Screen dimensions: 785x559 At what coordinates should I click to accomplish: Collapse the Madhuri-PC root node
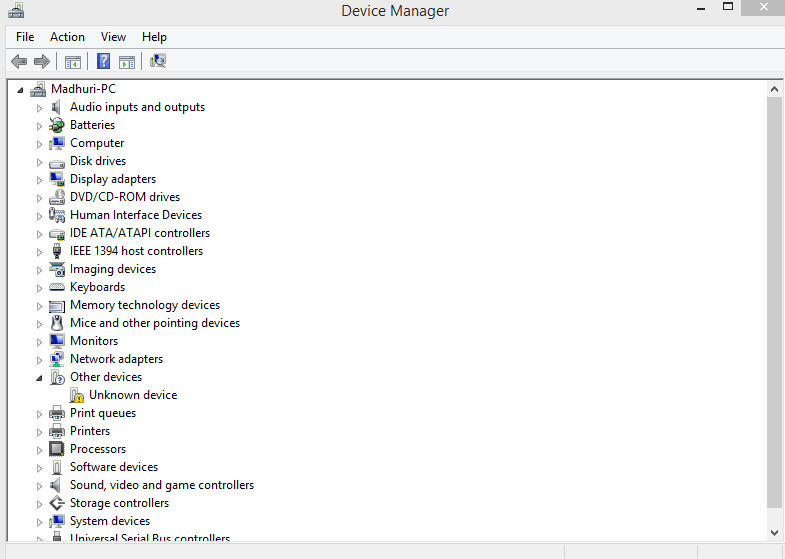pyautogui.click(x=20, y=90)
